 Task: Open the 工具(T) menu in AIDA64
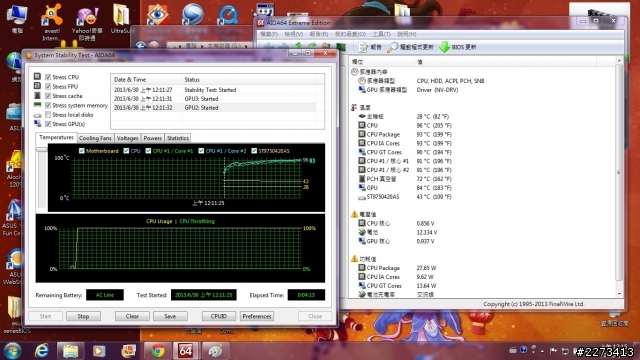[382, 34]
